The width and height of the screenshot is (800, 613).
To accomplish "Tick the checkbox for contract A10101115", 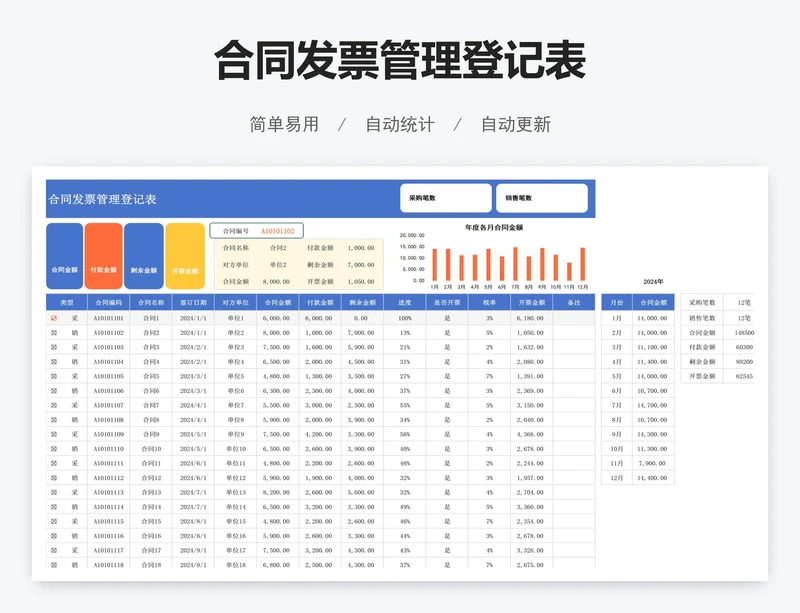I will [x=54, y=522].
